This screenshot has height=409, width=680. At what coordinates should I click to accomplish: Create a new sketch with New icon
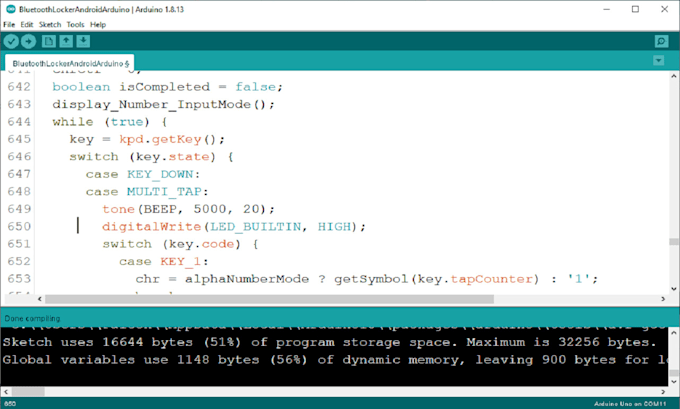click(x=49, y=41)
